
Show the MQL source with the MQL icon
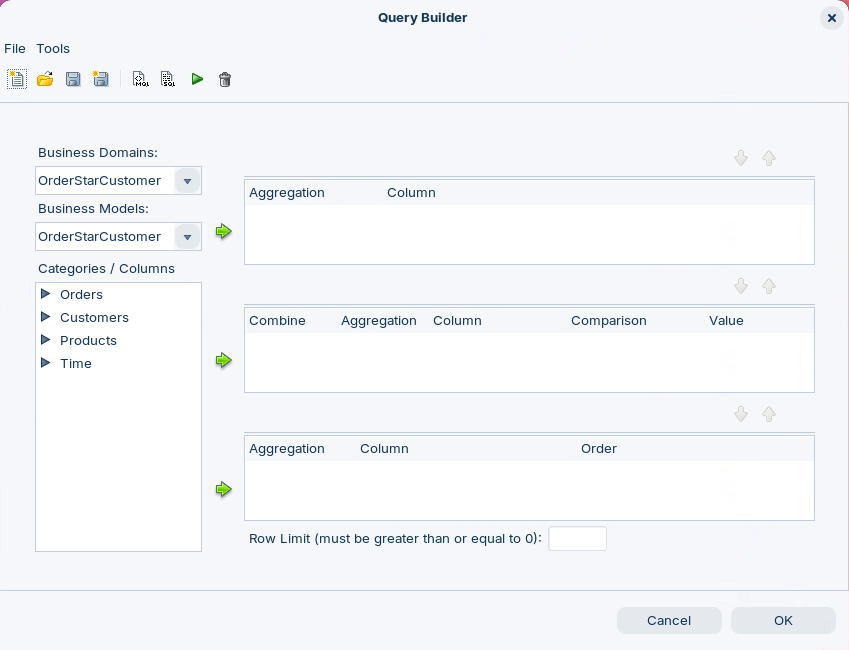pos(141,79)
